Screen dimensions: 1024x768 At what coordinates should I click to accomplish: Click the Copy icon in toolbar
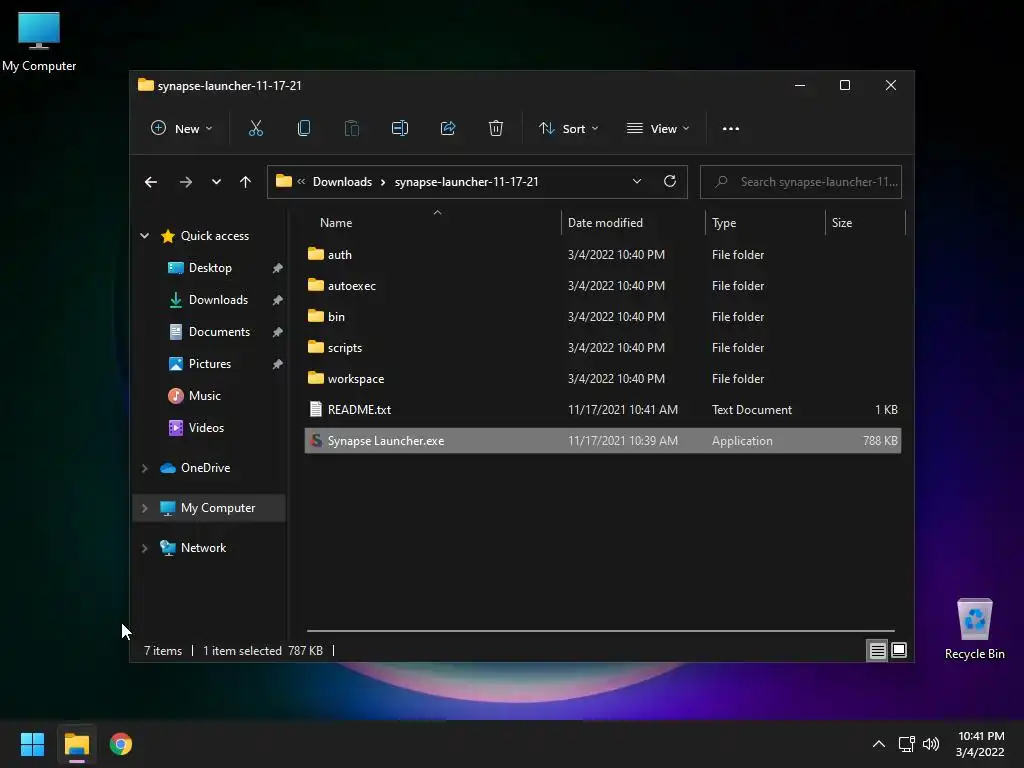click(x=304, y=129)
